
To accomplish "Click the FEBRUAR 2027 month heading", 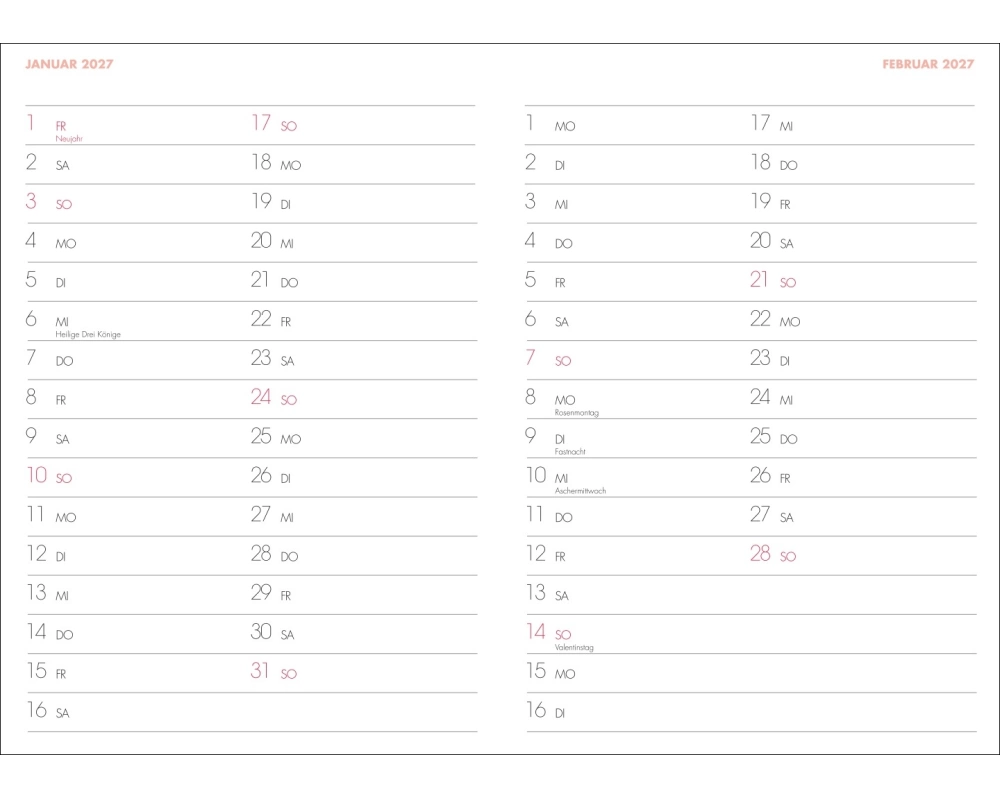I will 928,64.
